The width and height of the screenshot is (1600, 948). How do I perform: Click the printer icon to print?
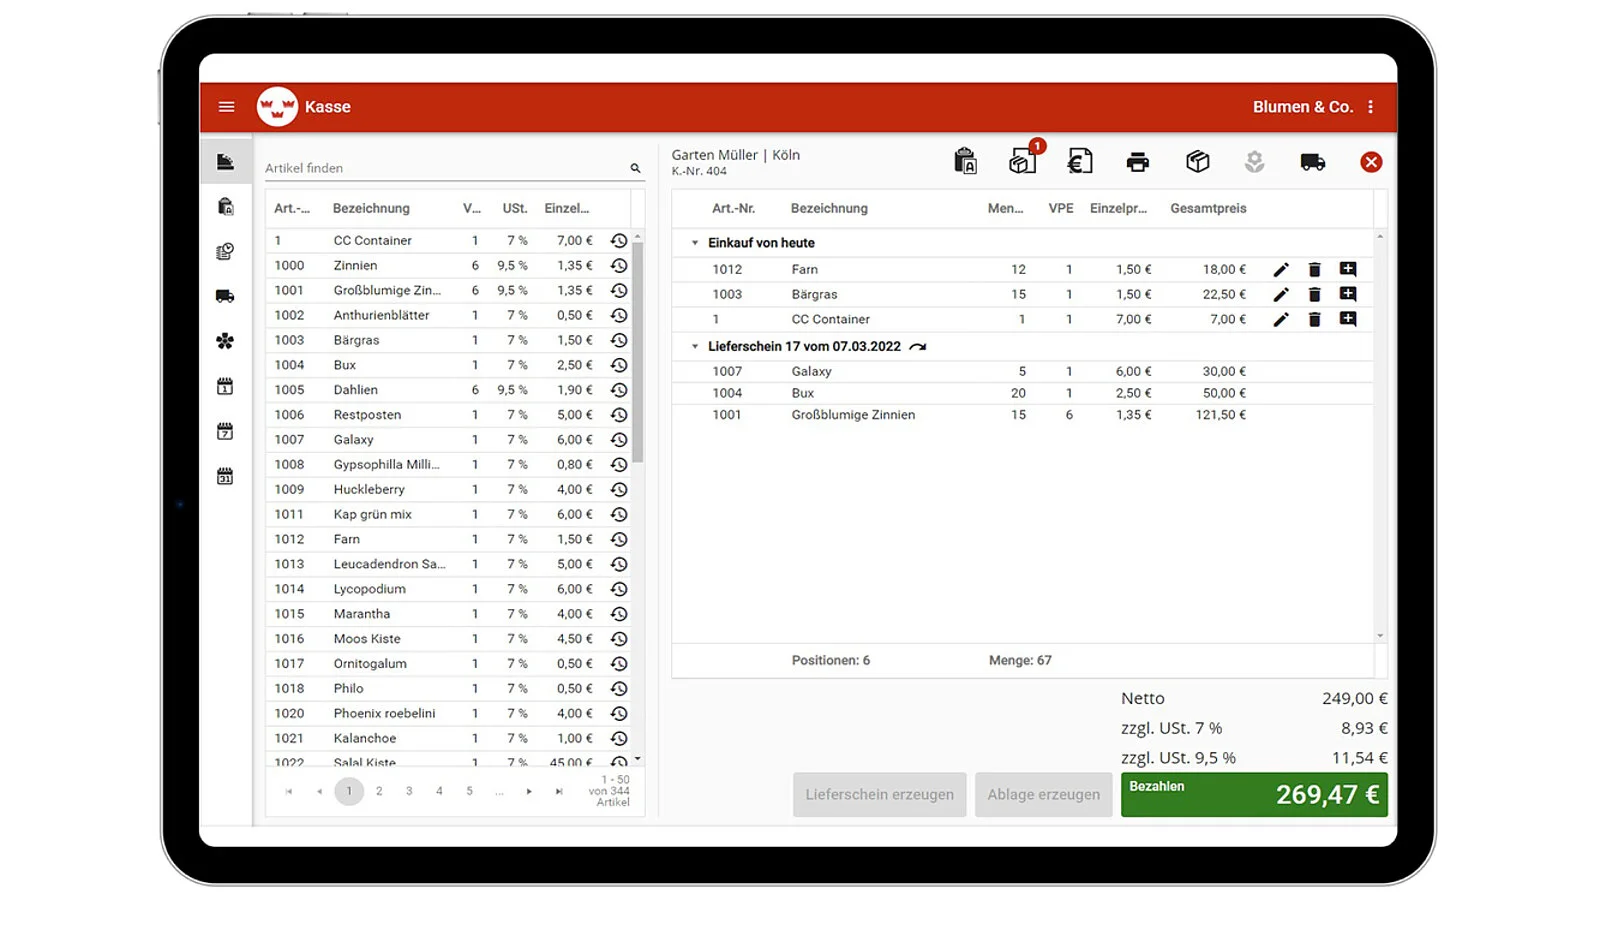coord(1138,161)
